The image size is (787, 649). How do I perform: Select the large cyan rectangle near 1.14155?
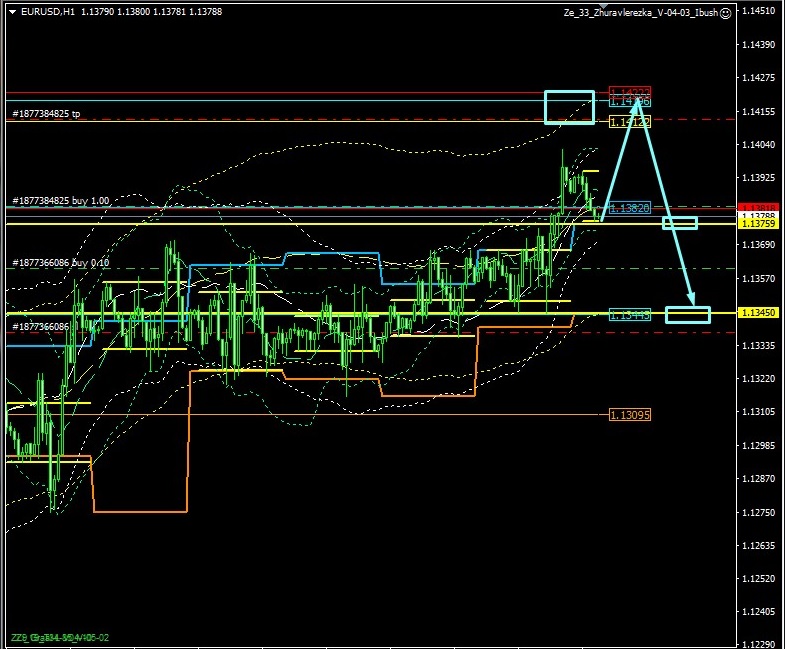[569, 107]
